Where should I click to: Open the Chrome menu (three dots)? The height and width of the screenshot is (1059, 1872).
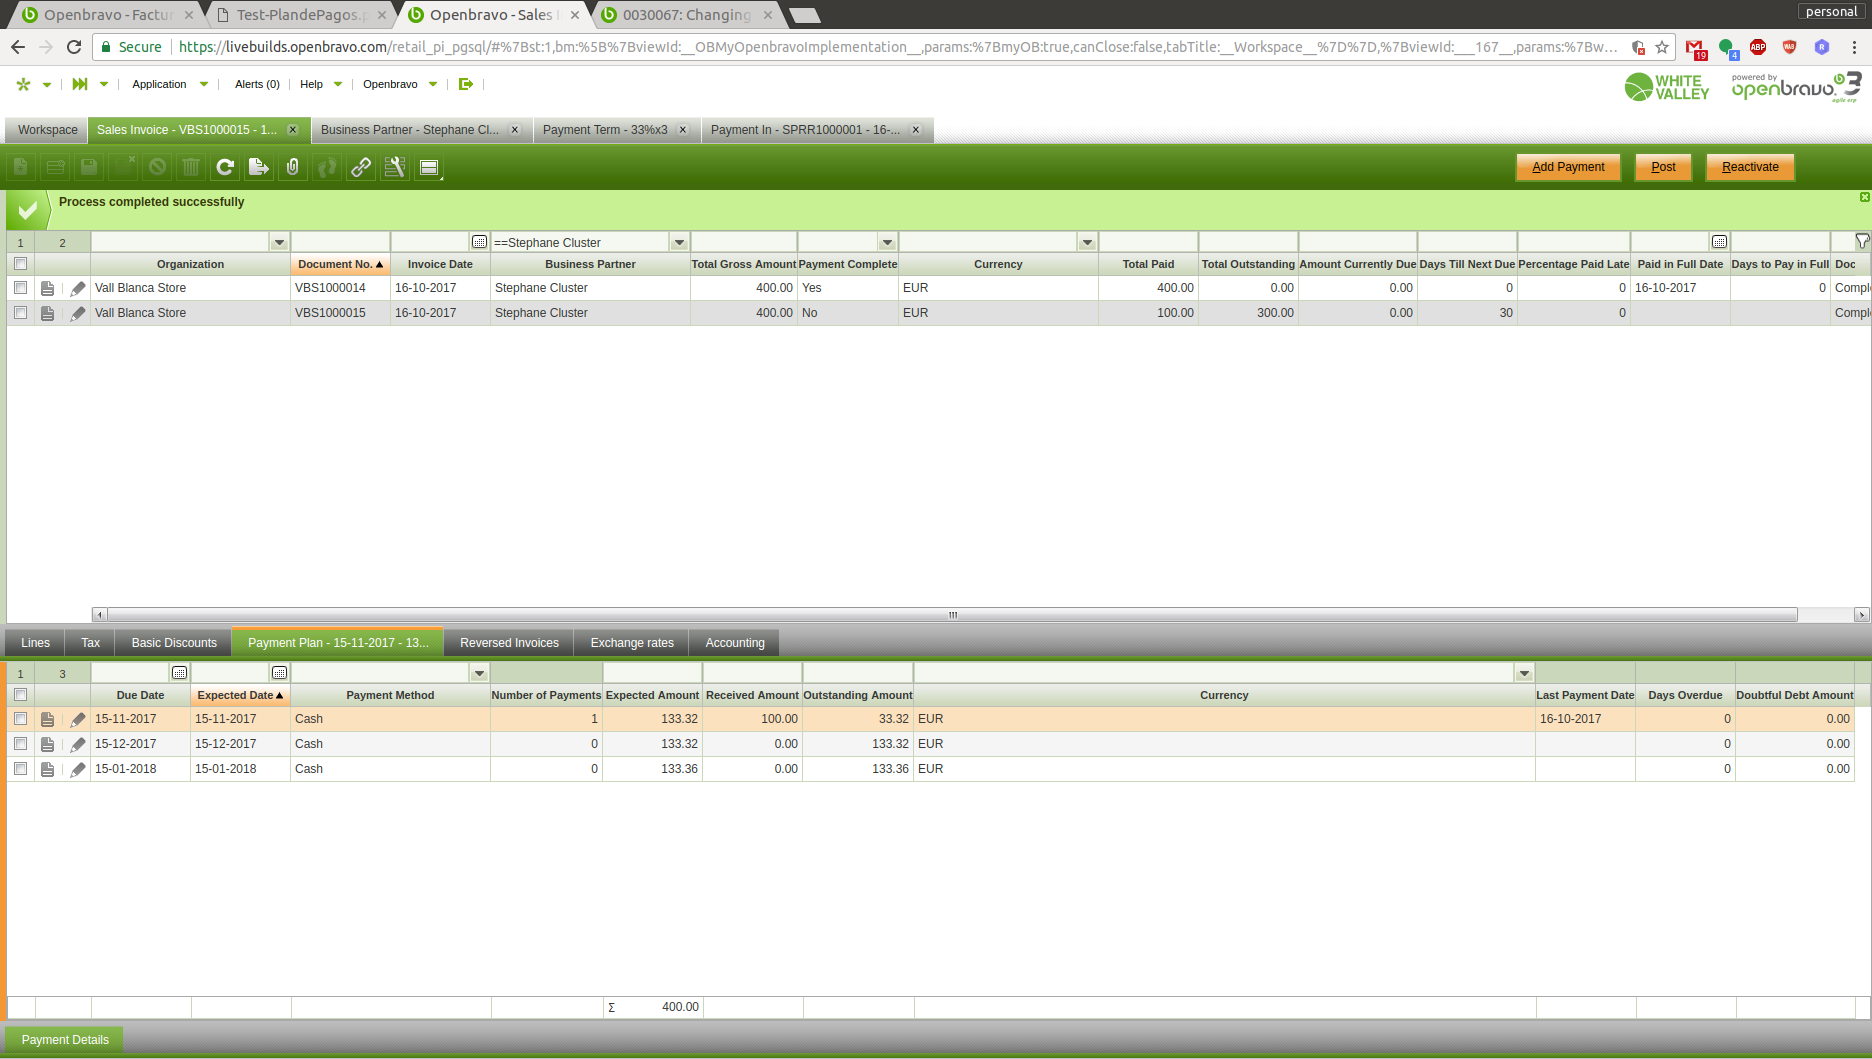click(1854, 47)
